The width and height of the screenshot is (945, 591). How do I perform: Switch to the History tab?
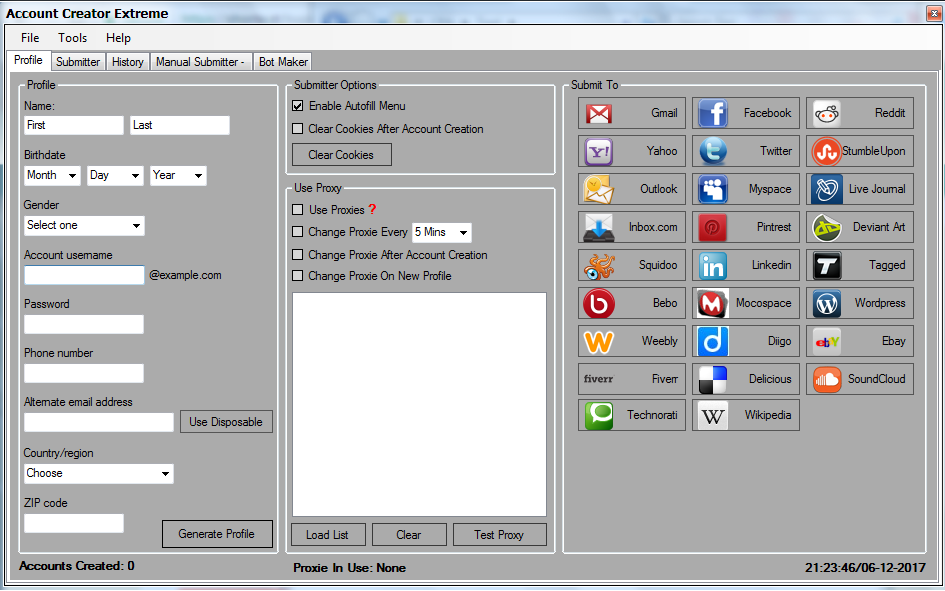(128, 61)
